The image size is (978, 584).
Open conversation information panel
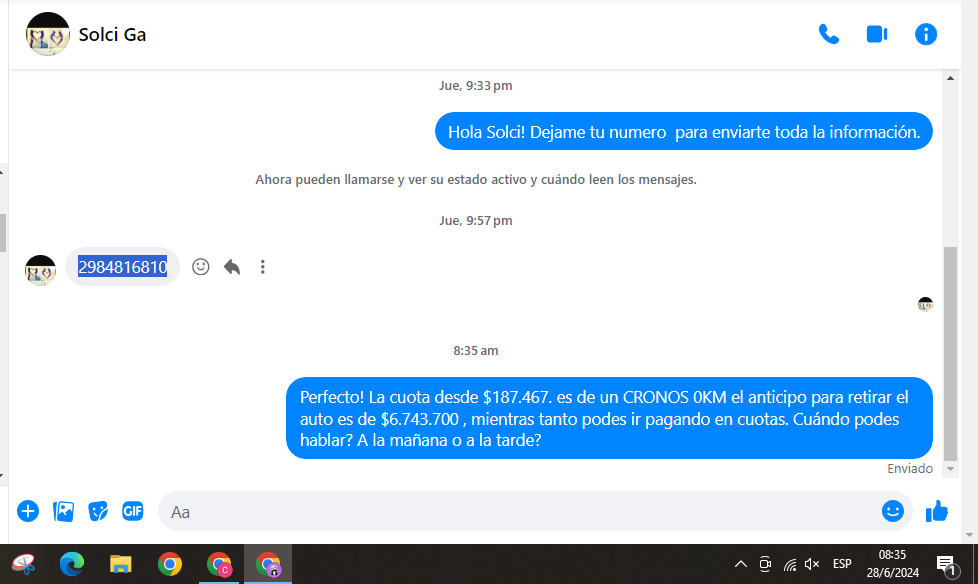click(x=926, y=34)
